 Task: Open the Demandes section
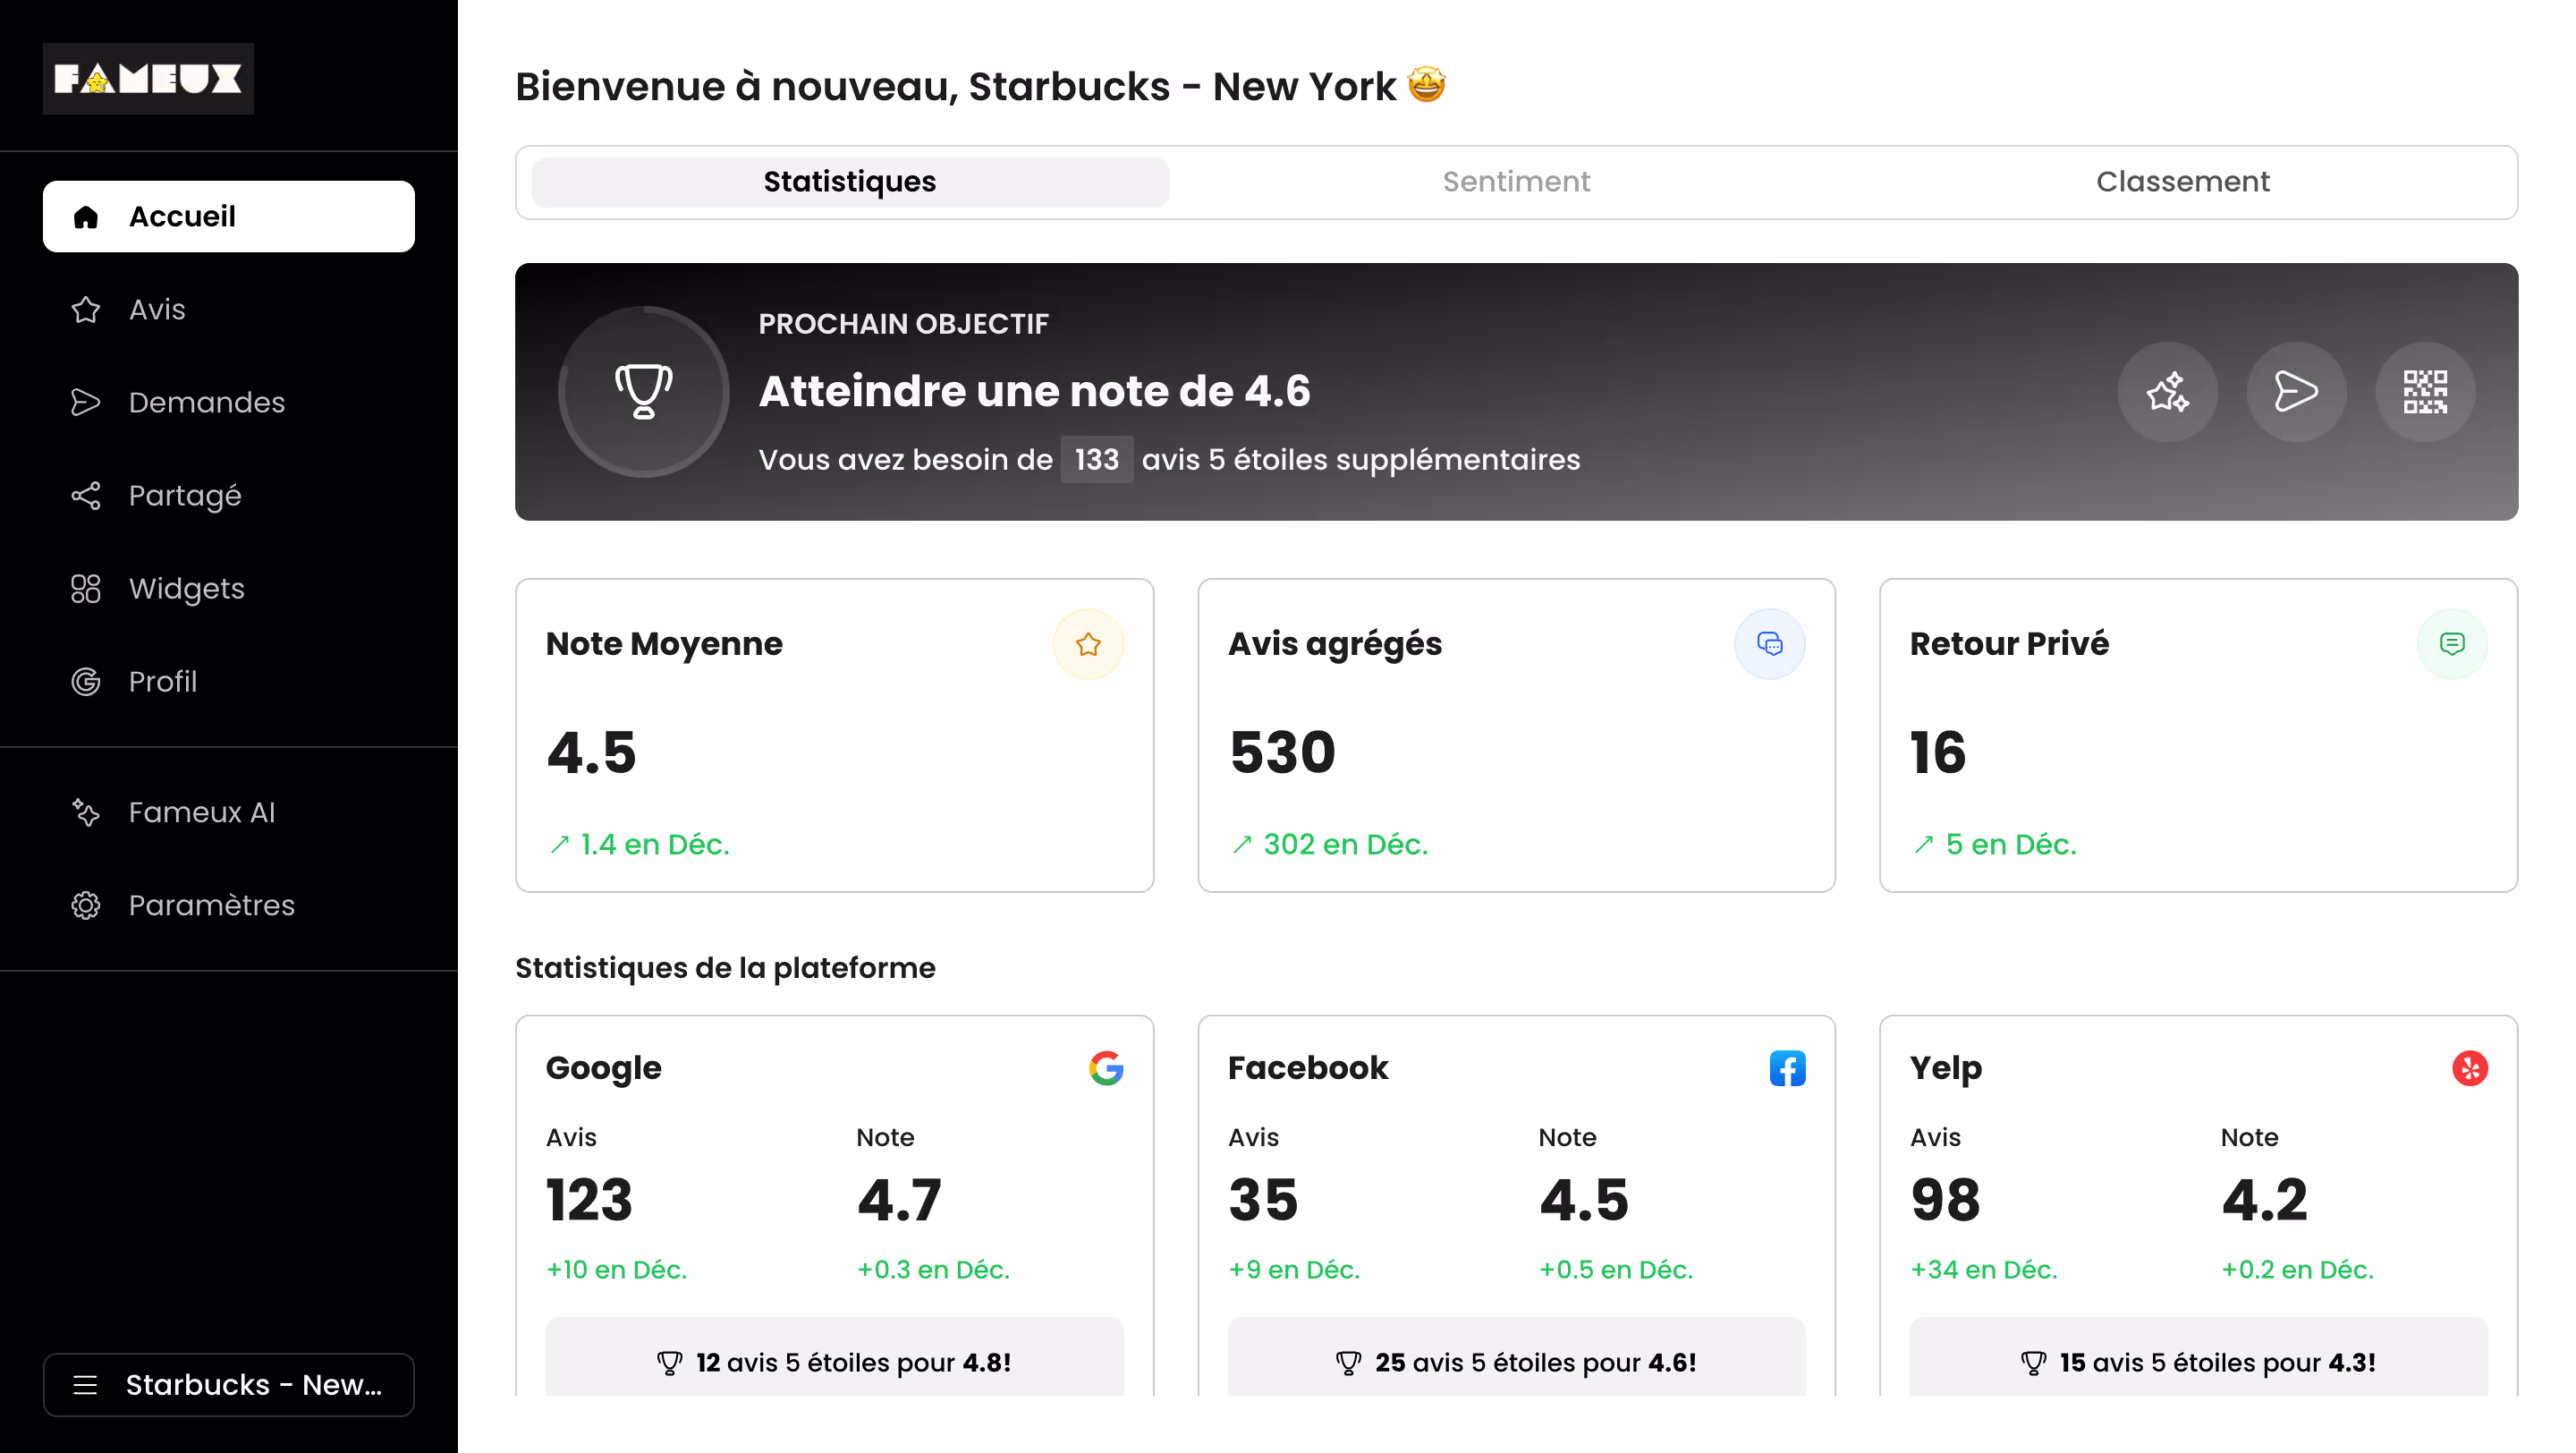click(x=206, y=402)
